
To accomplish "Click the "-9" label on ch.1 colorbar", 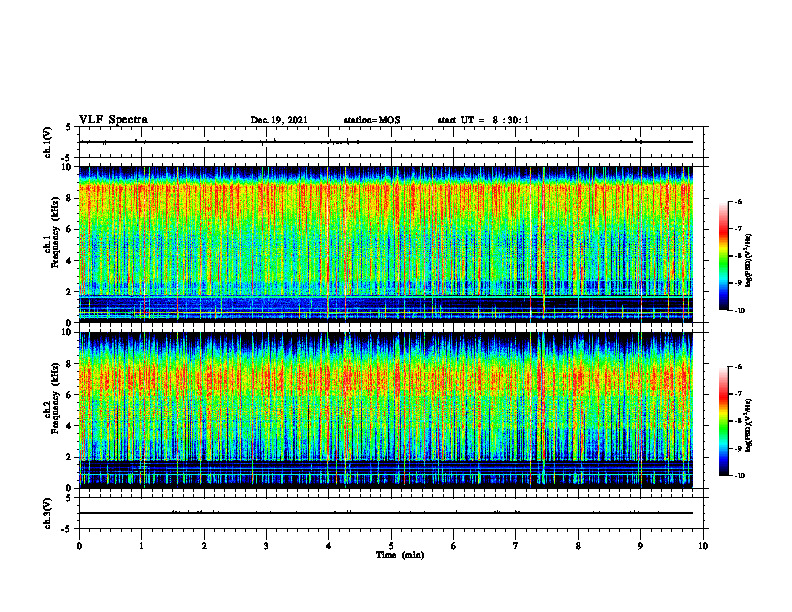I will [x=738, y=283].
